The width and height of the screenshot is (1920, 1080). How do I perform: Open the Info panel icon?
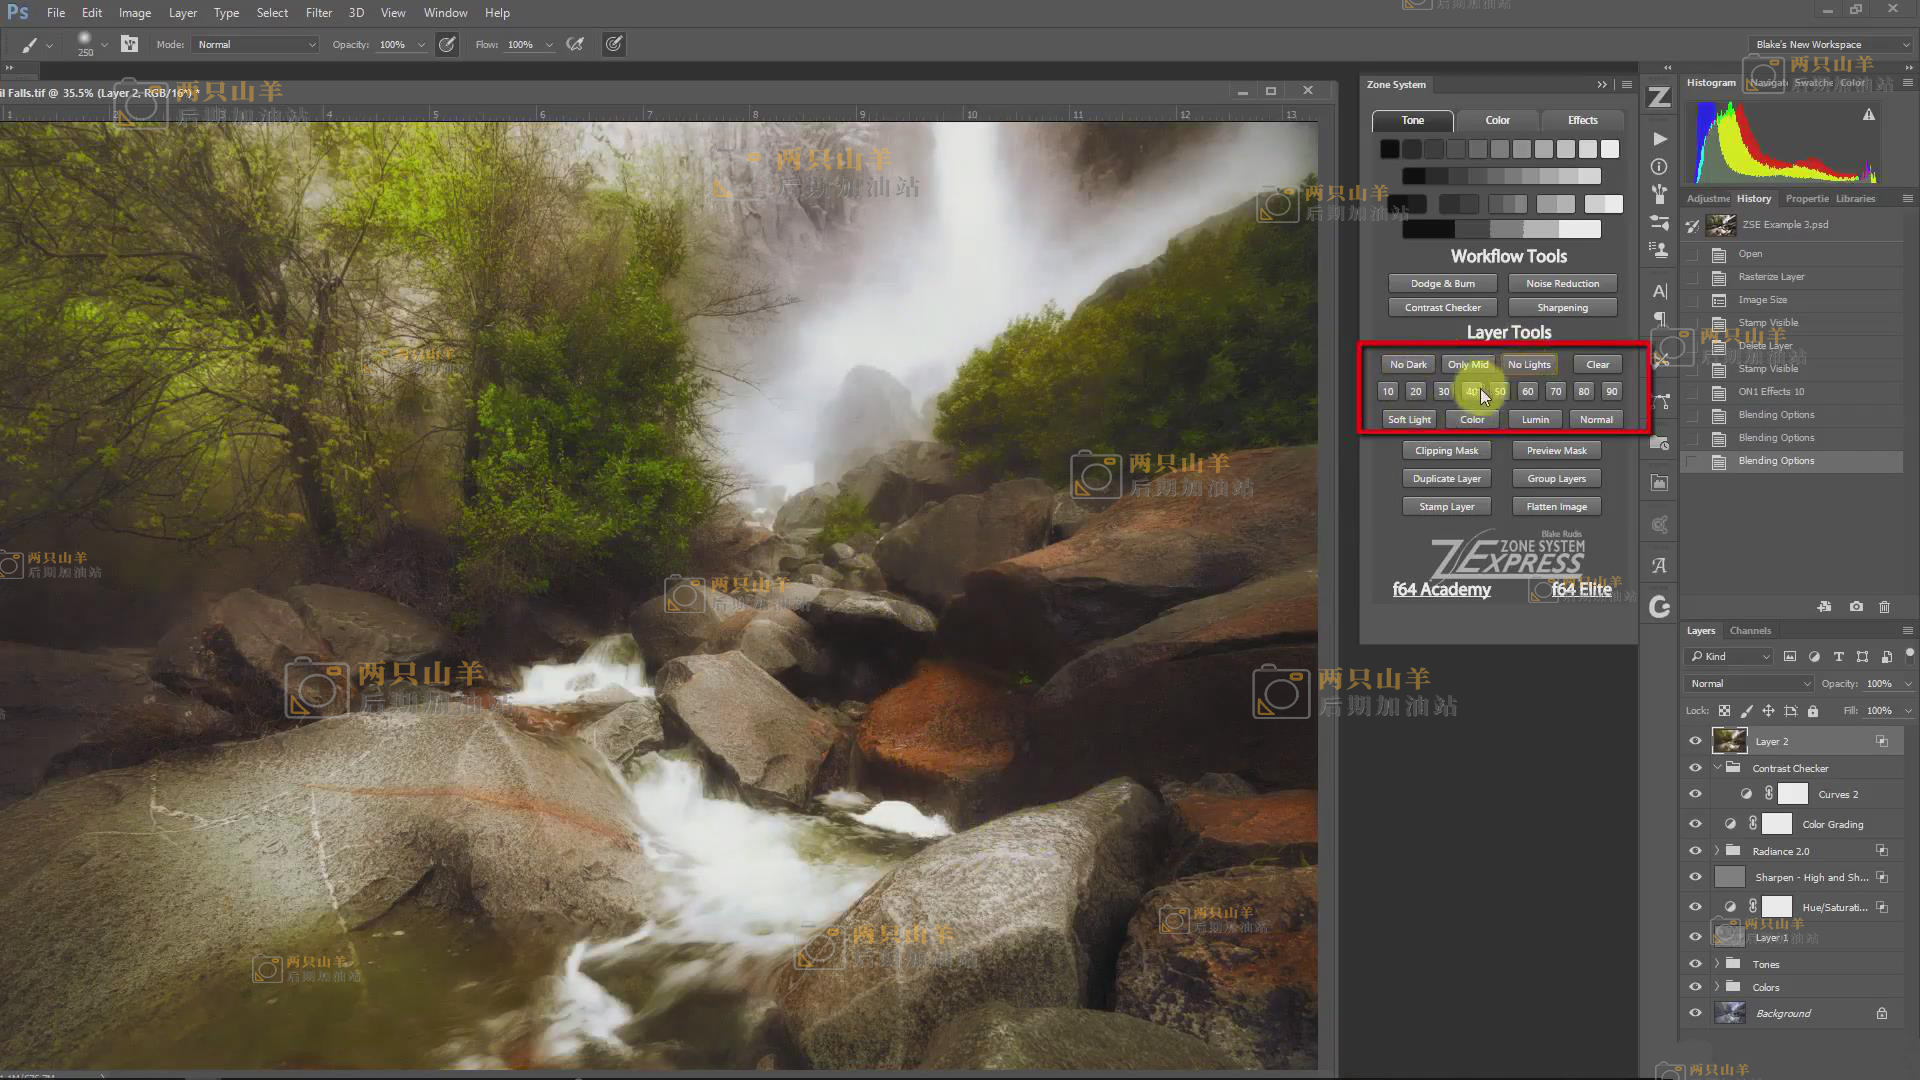tap(1659, 167)
